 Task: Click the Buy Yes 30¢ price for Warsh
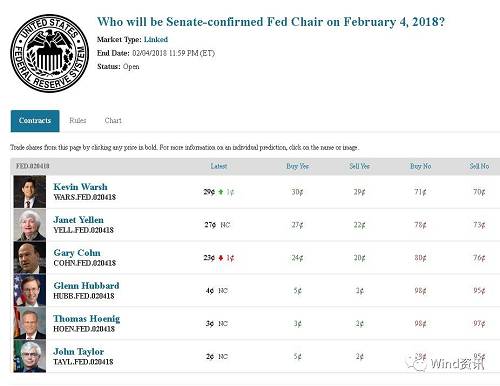point(297,192)
